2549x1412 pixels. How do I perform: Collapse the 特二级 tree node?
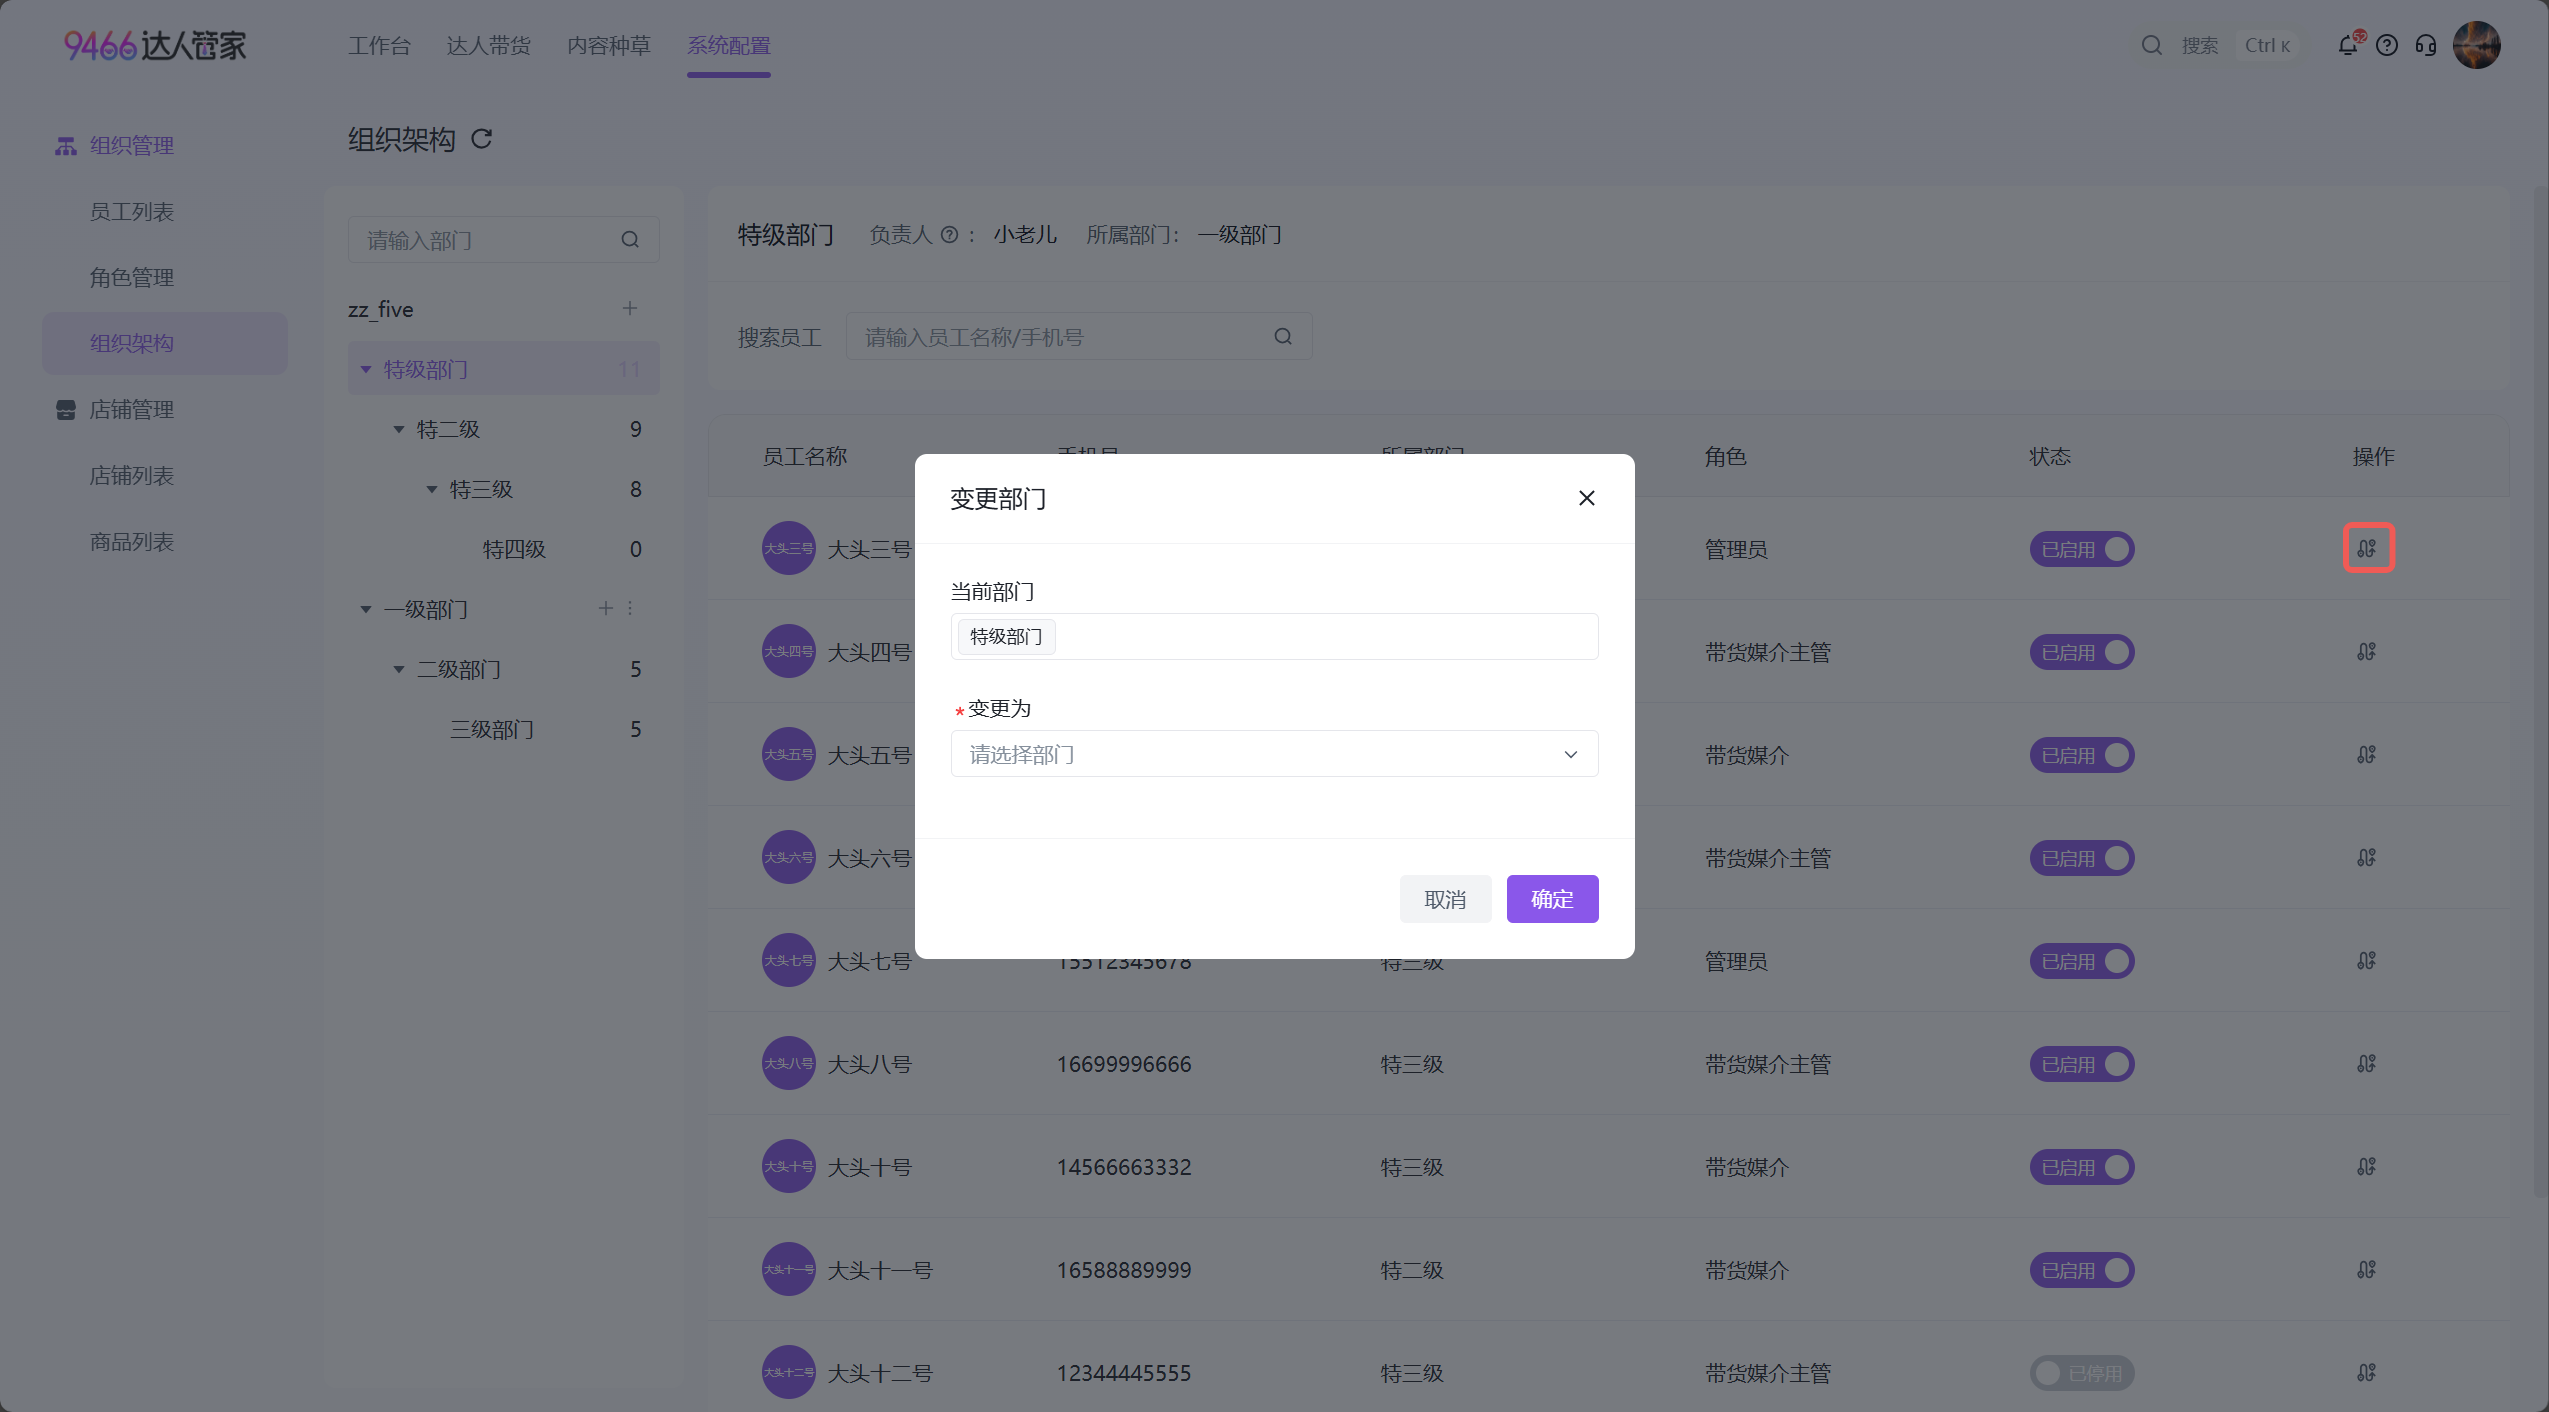pyautogui.click(x=399, y=430)
